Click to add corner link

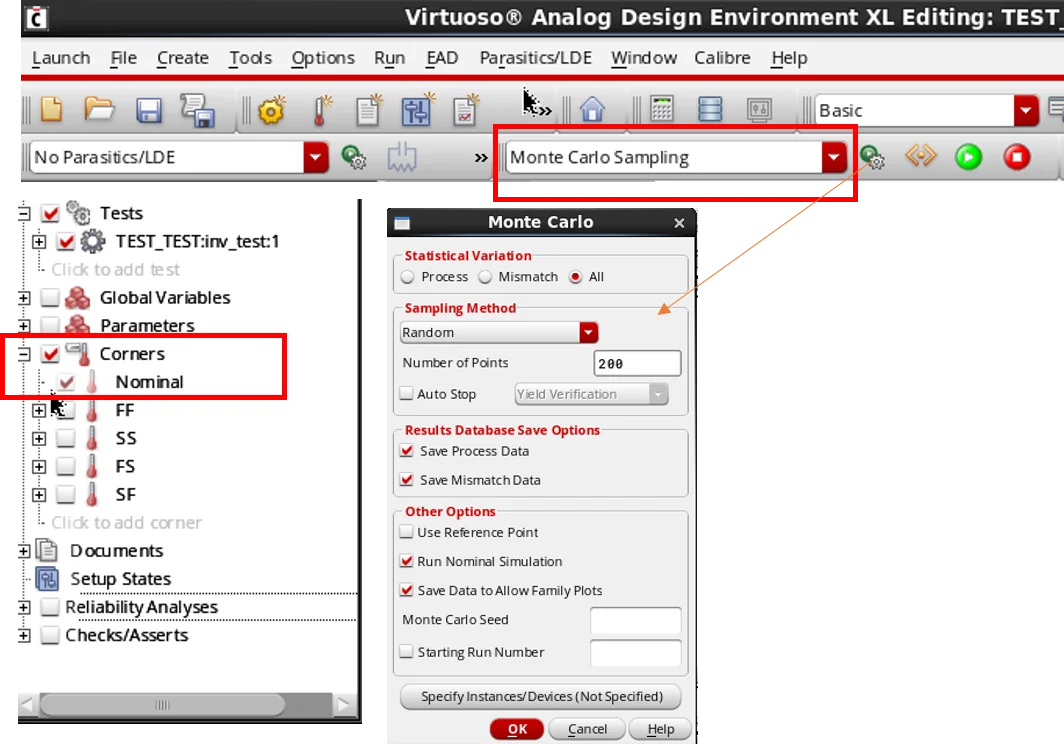click(126, 523)
